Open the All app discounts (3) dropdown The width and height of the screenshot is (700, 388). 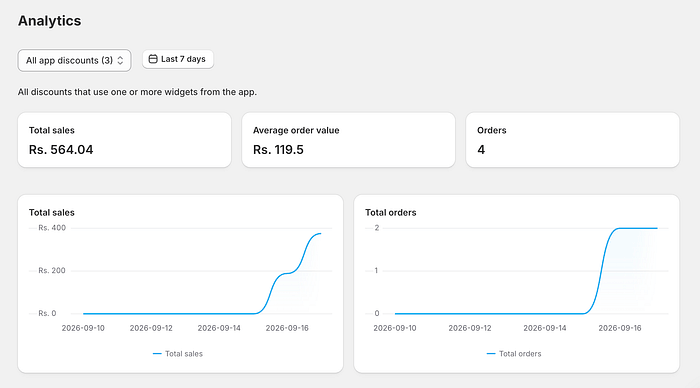click(74, 60)
